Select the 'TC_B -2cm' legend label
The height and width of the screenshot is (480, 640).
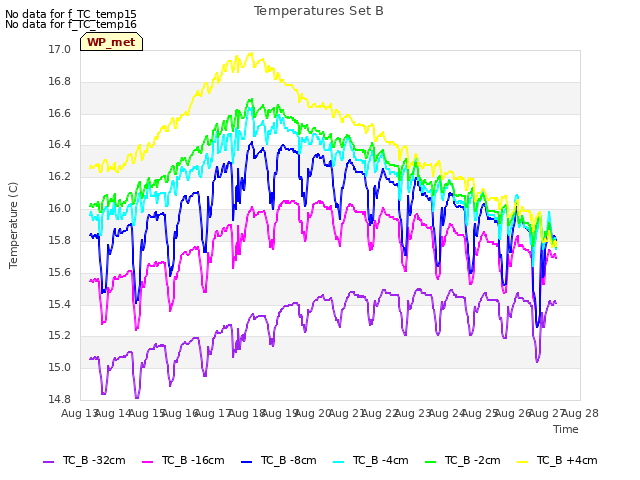[473, 460]
